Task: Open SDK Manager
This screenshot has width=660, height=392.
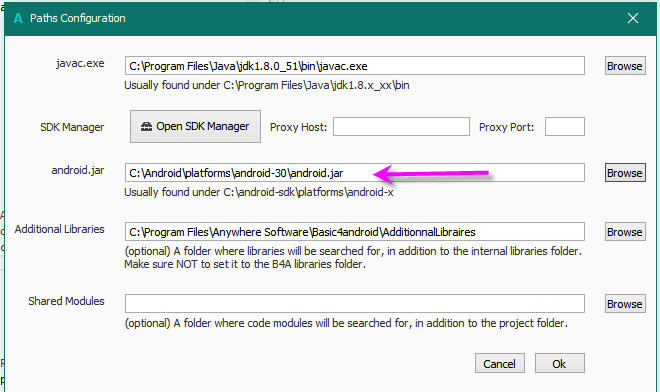Action: click(195, 126)
